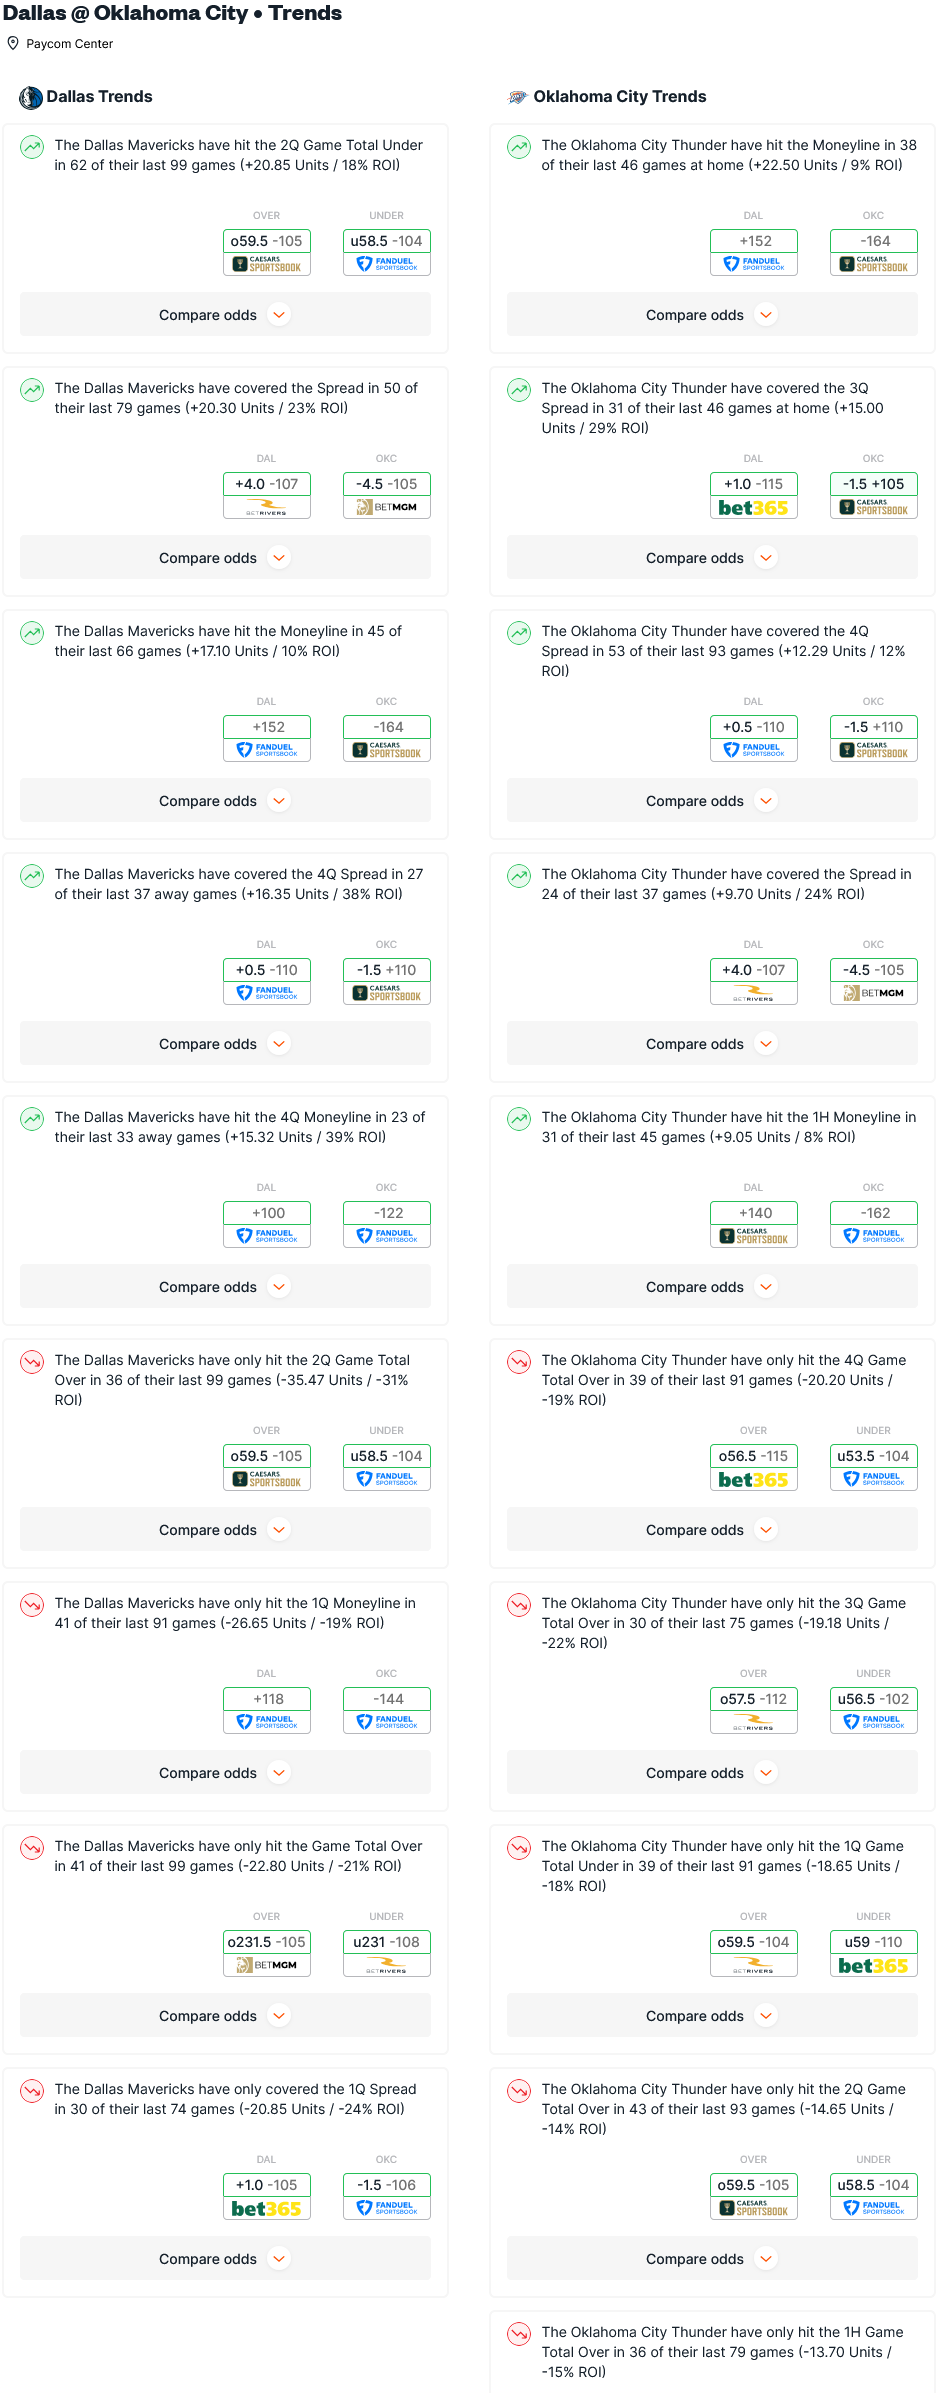Click BetMGM logo under o231.5 -105 odds

[267, 1965]
